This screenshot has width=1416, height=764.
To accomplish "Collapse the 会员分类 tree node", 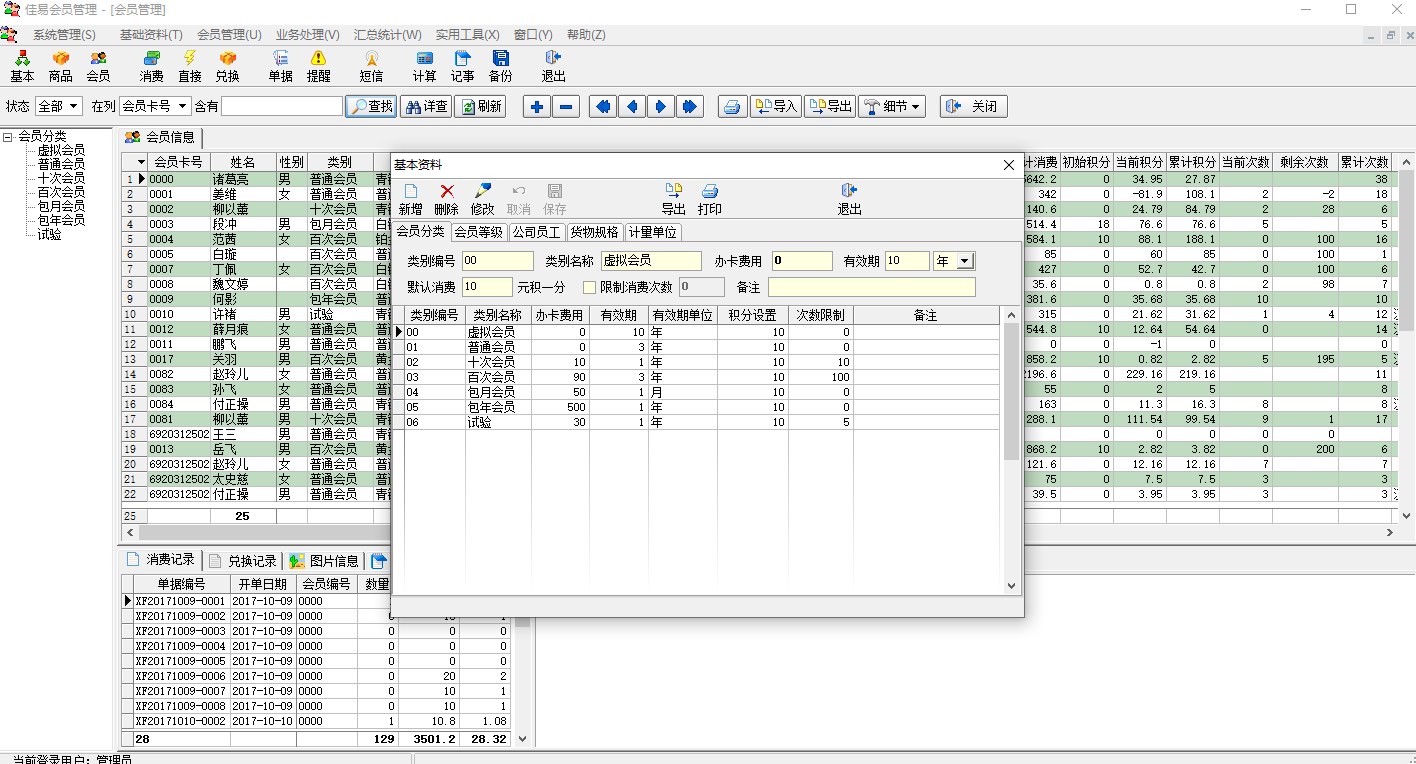I will 8,137.
